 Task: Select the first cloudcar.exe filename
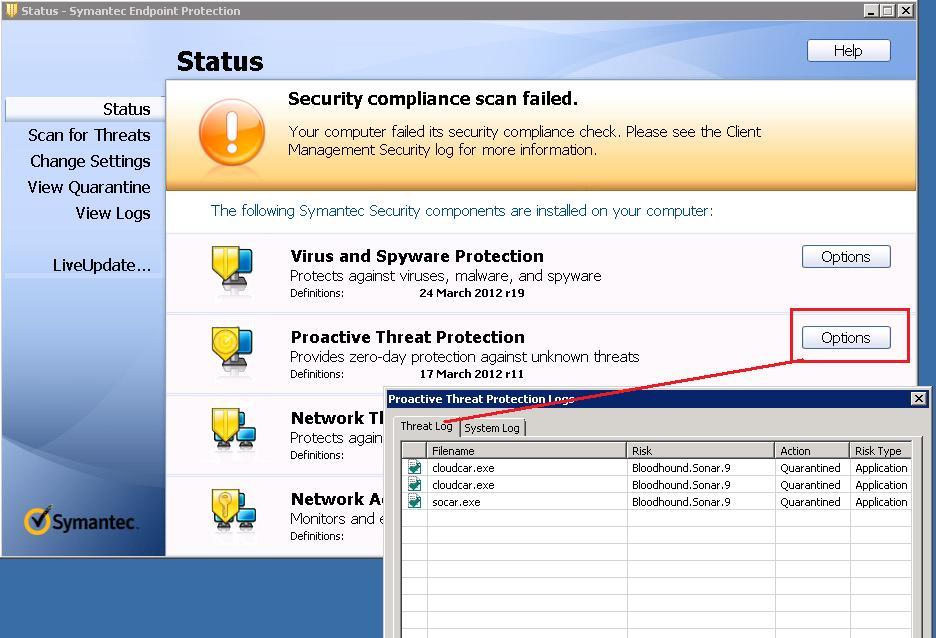pos(463,468)
